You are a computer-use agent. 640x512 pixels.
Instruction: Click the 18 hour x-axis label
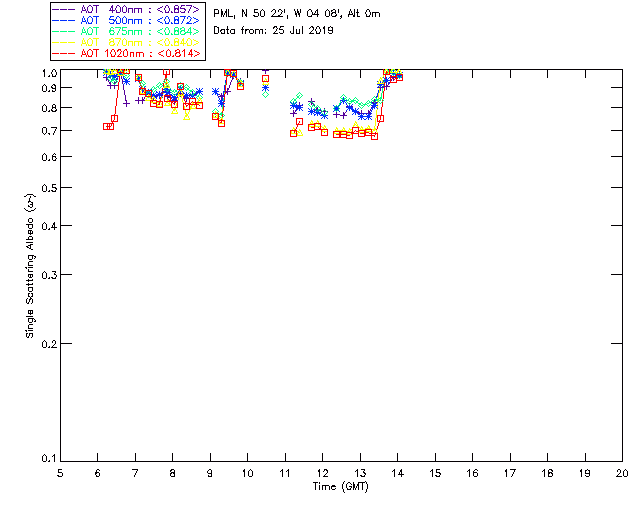coord(547,473)
